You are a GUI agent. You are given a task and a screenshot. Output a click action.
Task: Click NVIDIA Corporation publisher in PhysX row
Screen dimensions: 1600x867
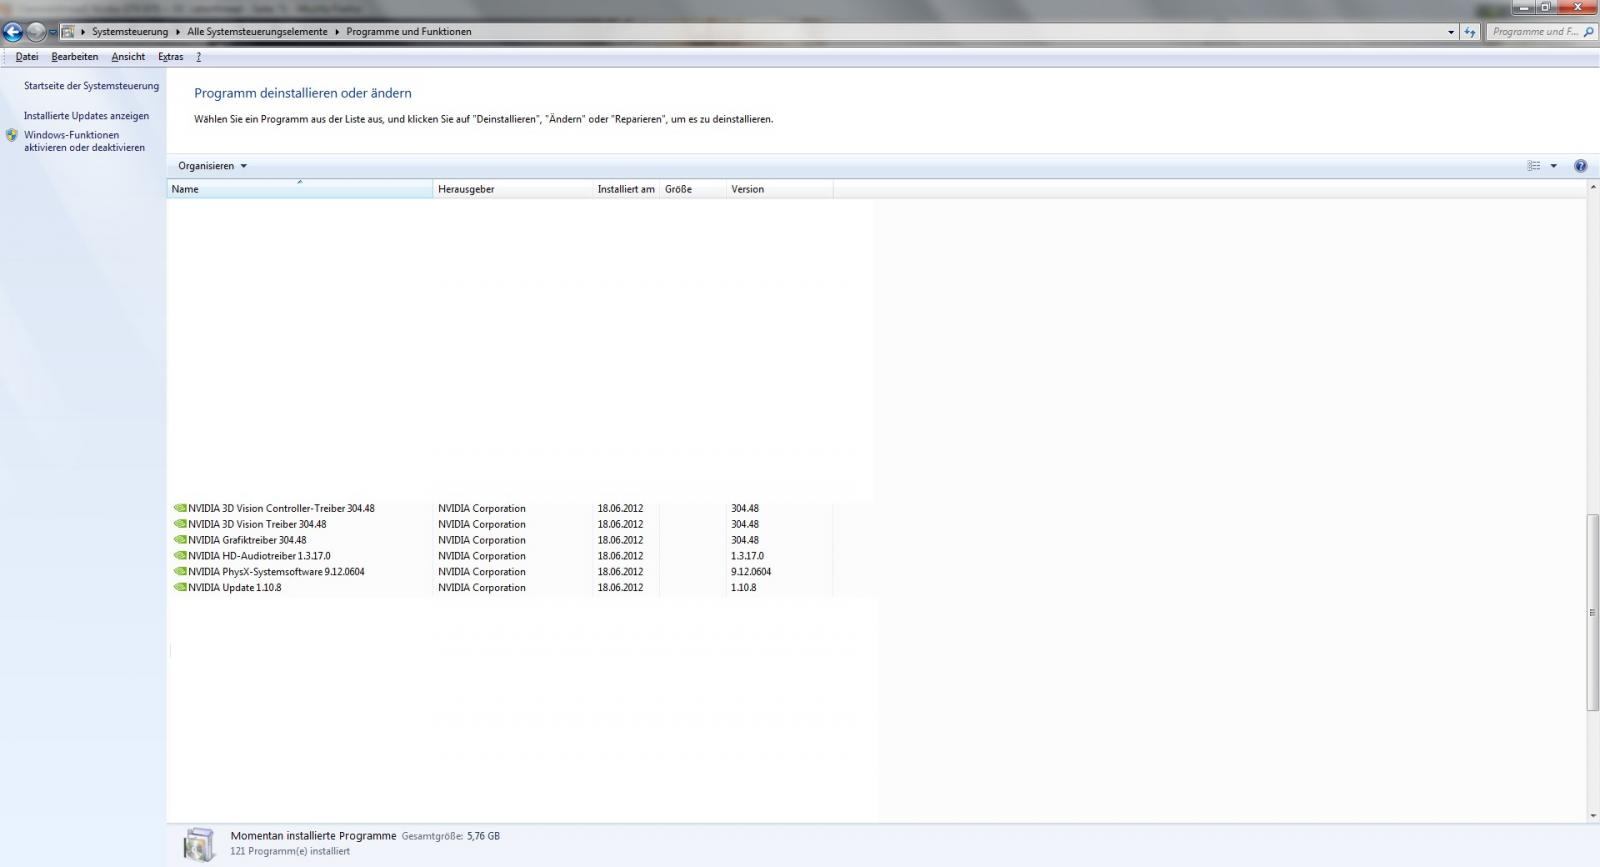tap(481, 572)
